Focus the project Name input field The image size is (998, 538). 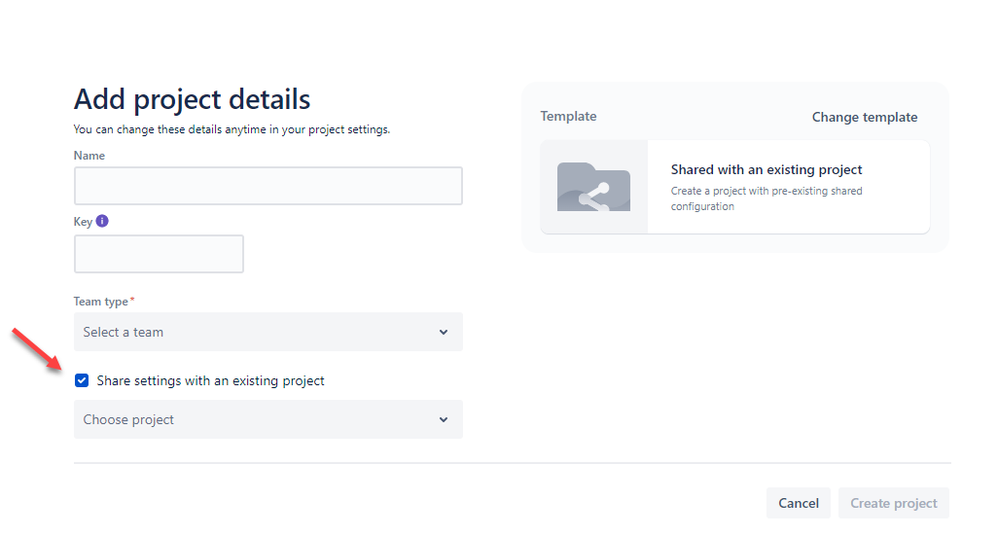click(x=268, y=186)
